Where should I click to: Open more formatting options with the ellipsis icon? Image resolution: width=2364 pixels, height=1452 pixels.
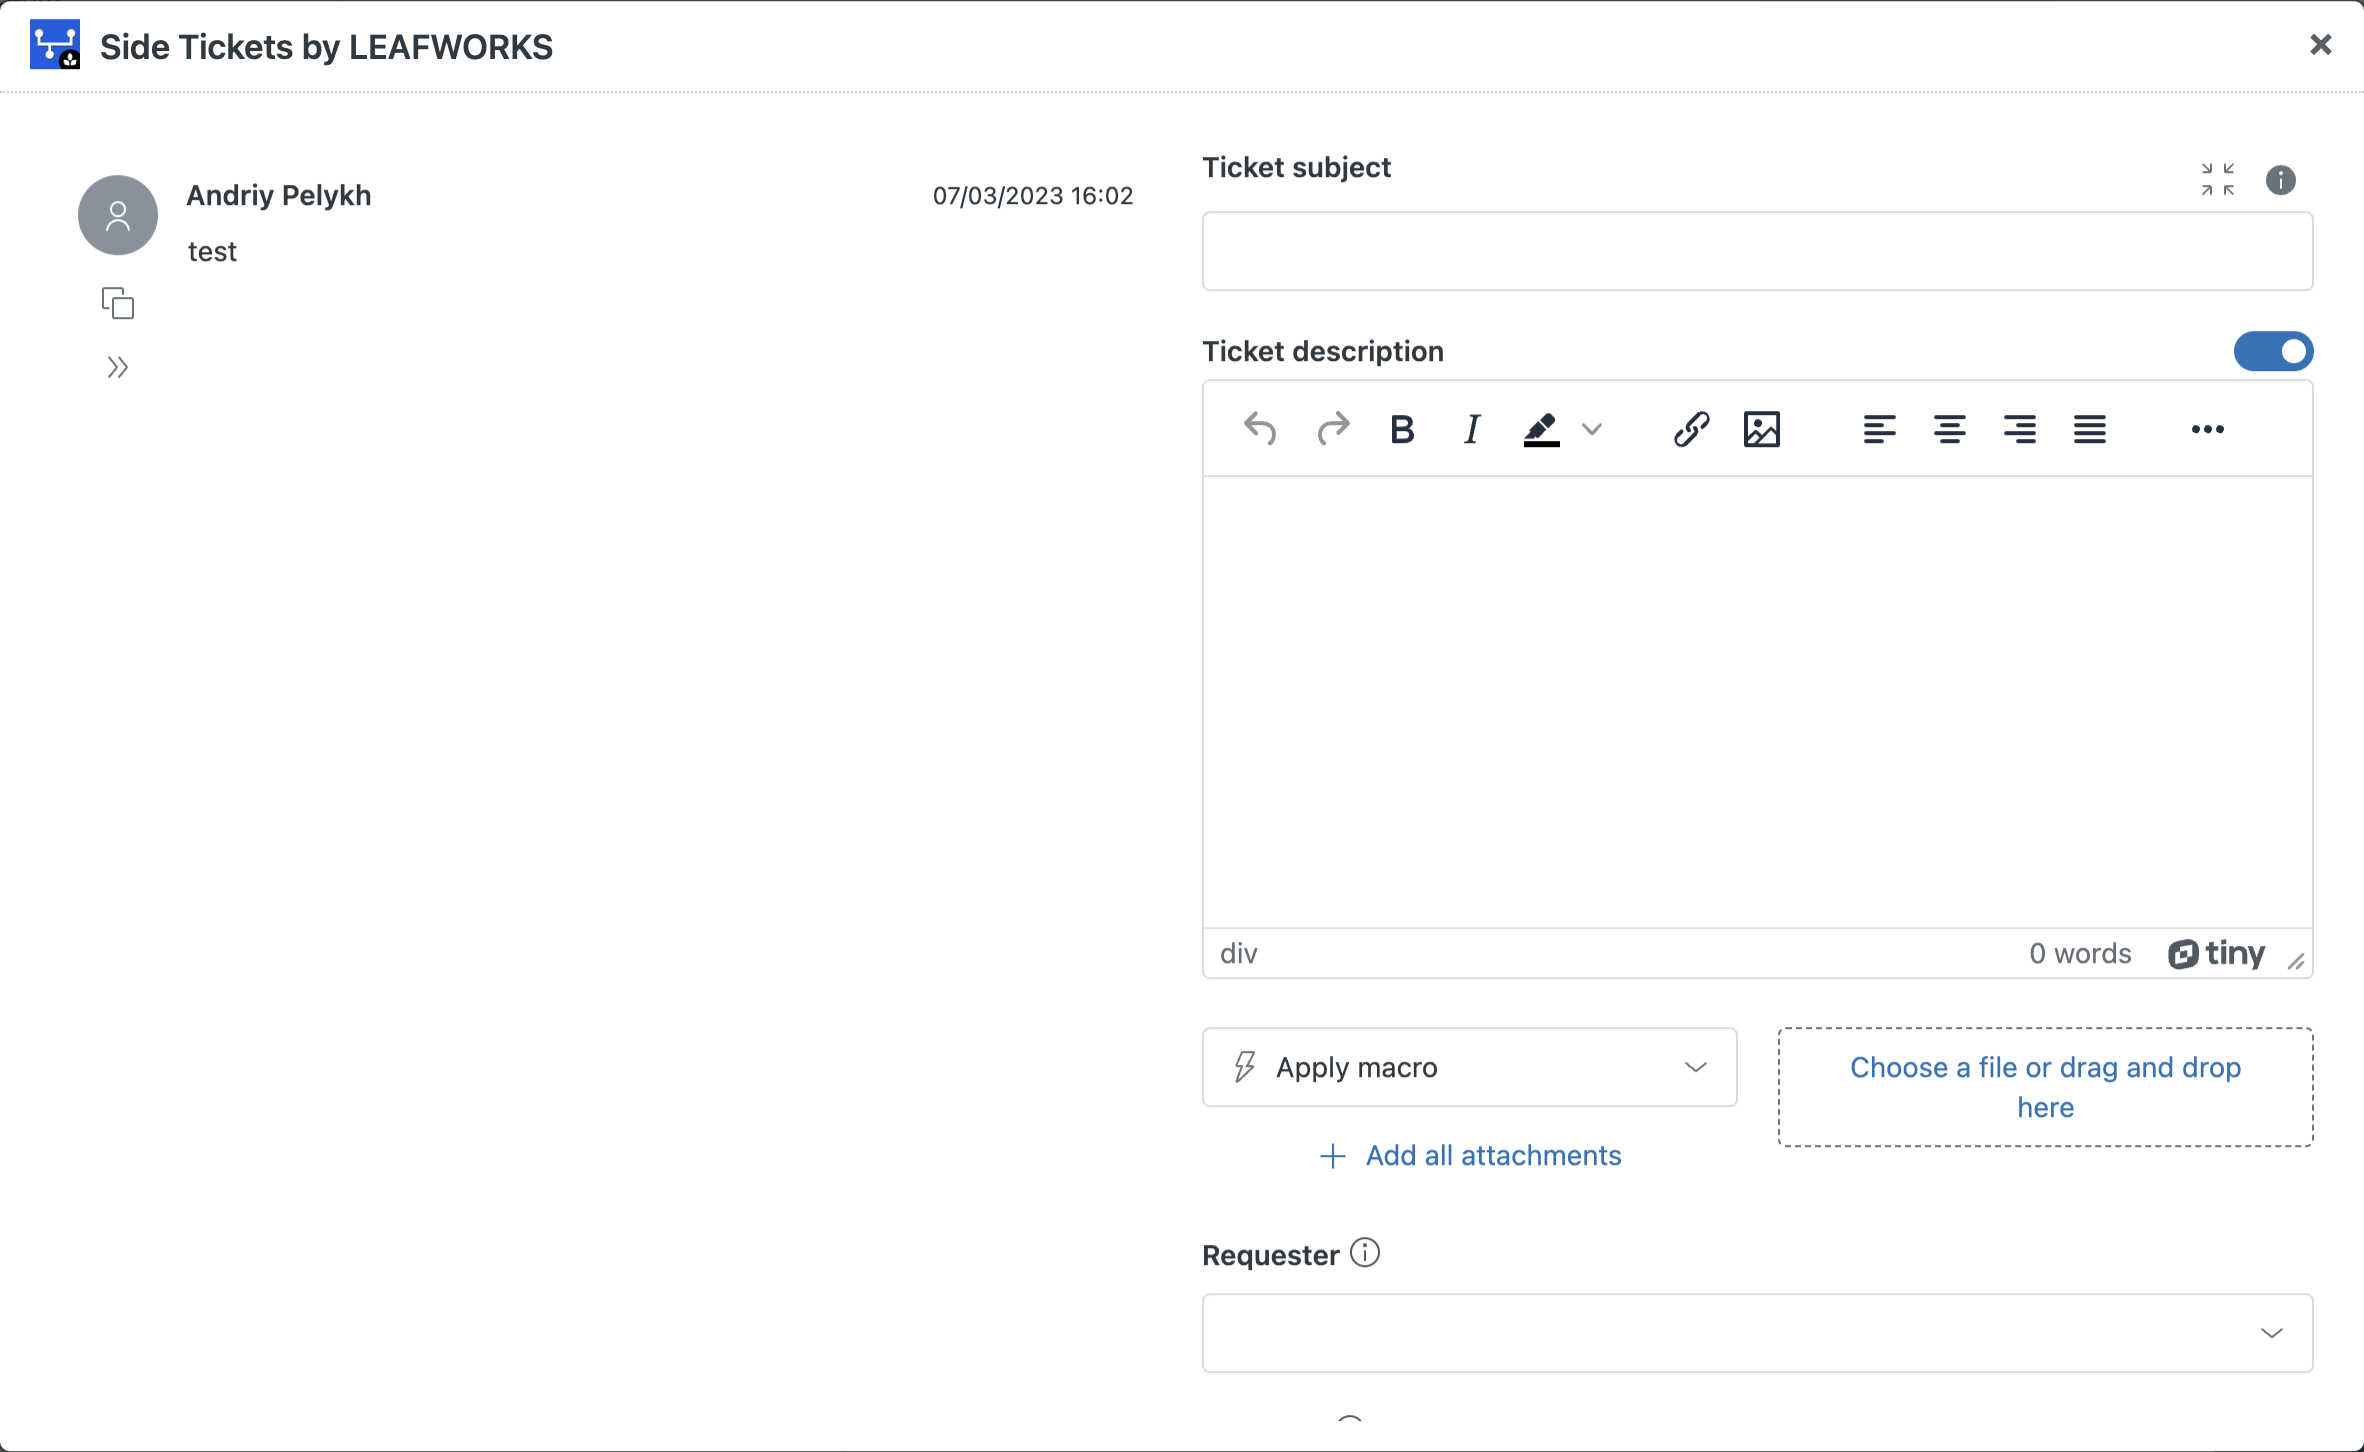click(2207, 429)
